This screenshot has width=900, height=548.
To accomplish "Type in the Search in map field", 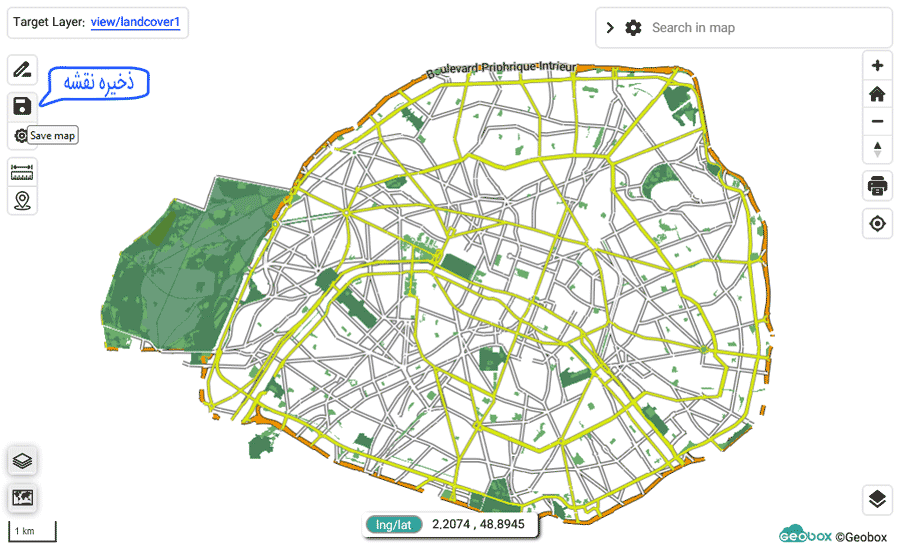I will 760,28.
